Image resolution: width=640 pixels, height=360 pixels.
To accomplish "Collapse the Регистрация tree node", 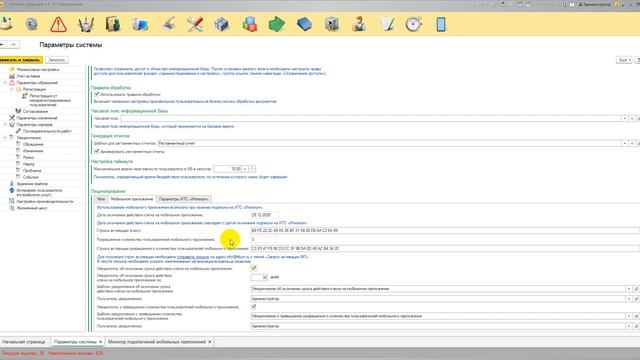I will coord(12,89).
